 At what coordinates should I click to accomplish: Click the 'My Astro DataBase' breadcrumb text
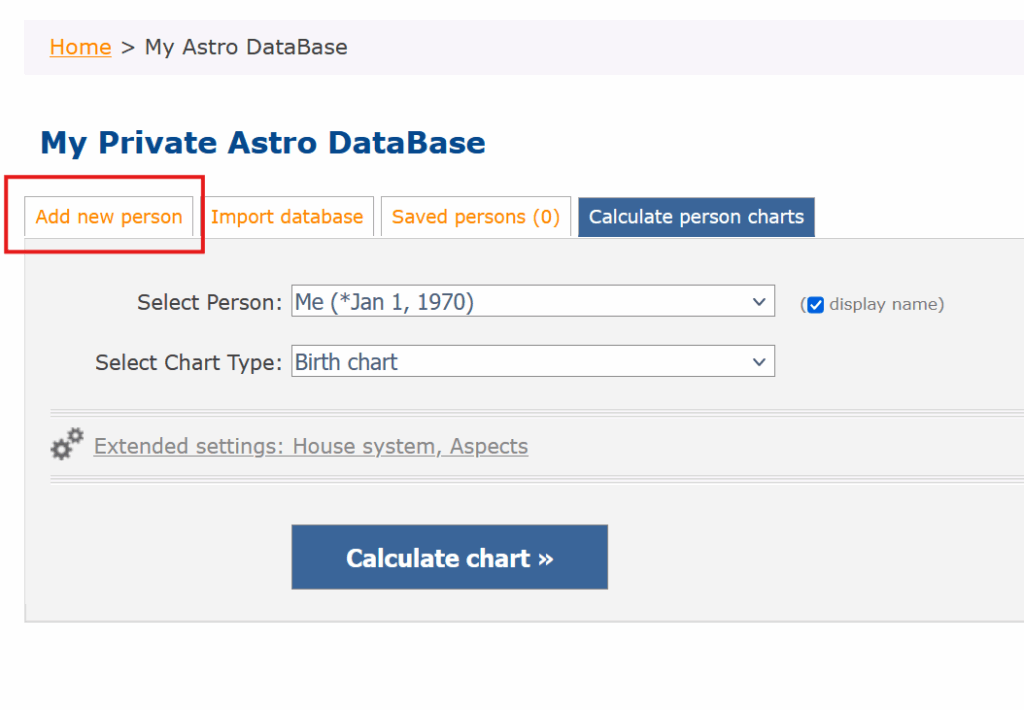246,47
